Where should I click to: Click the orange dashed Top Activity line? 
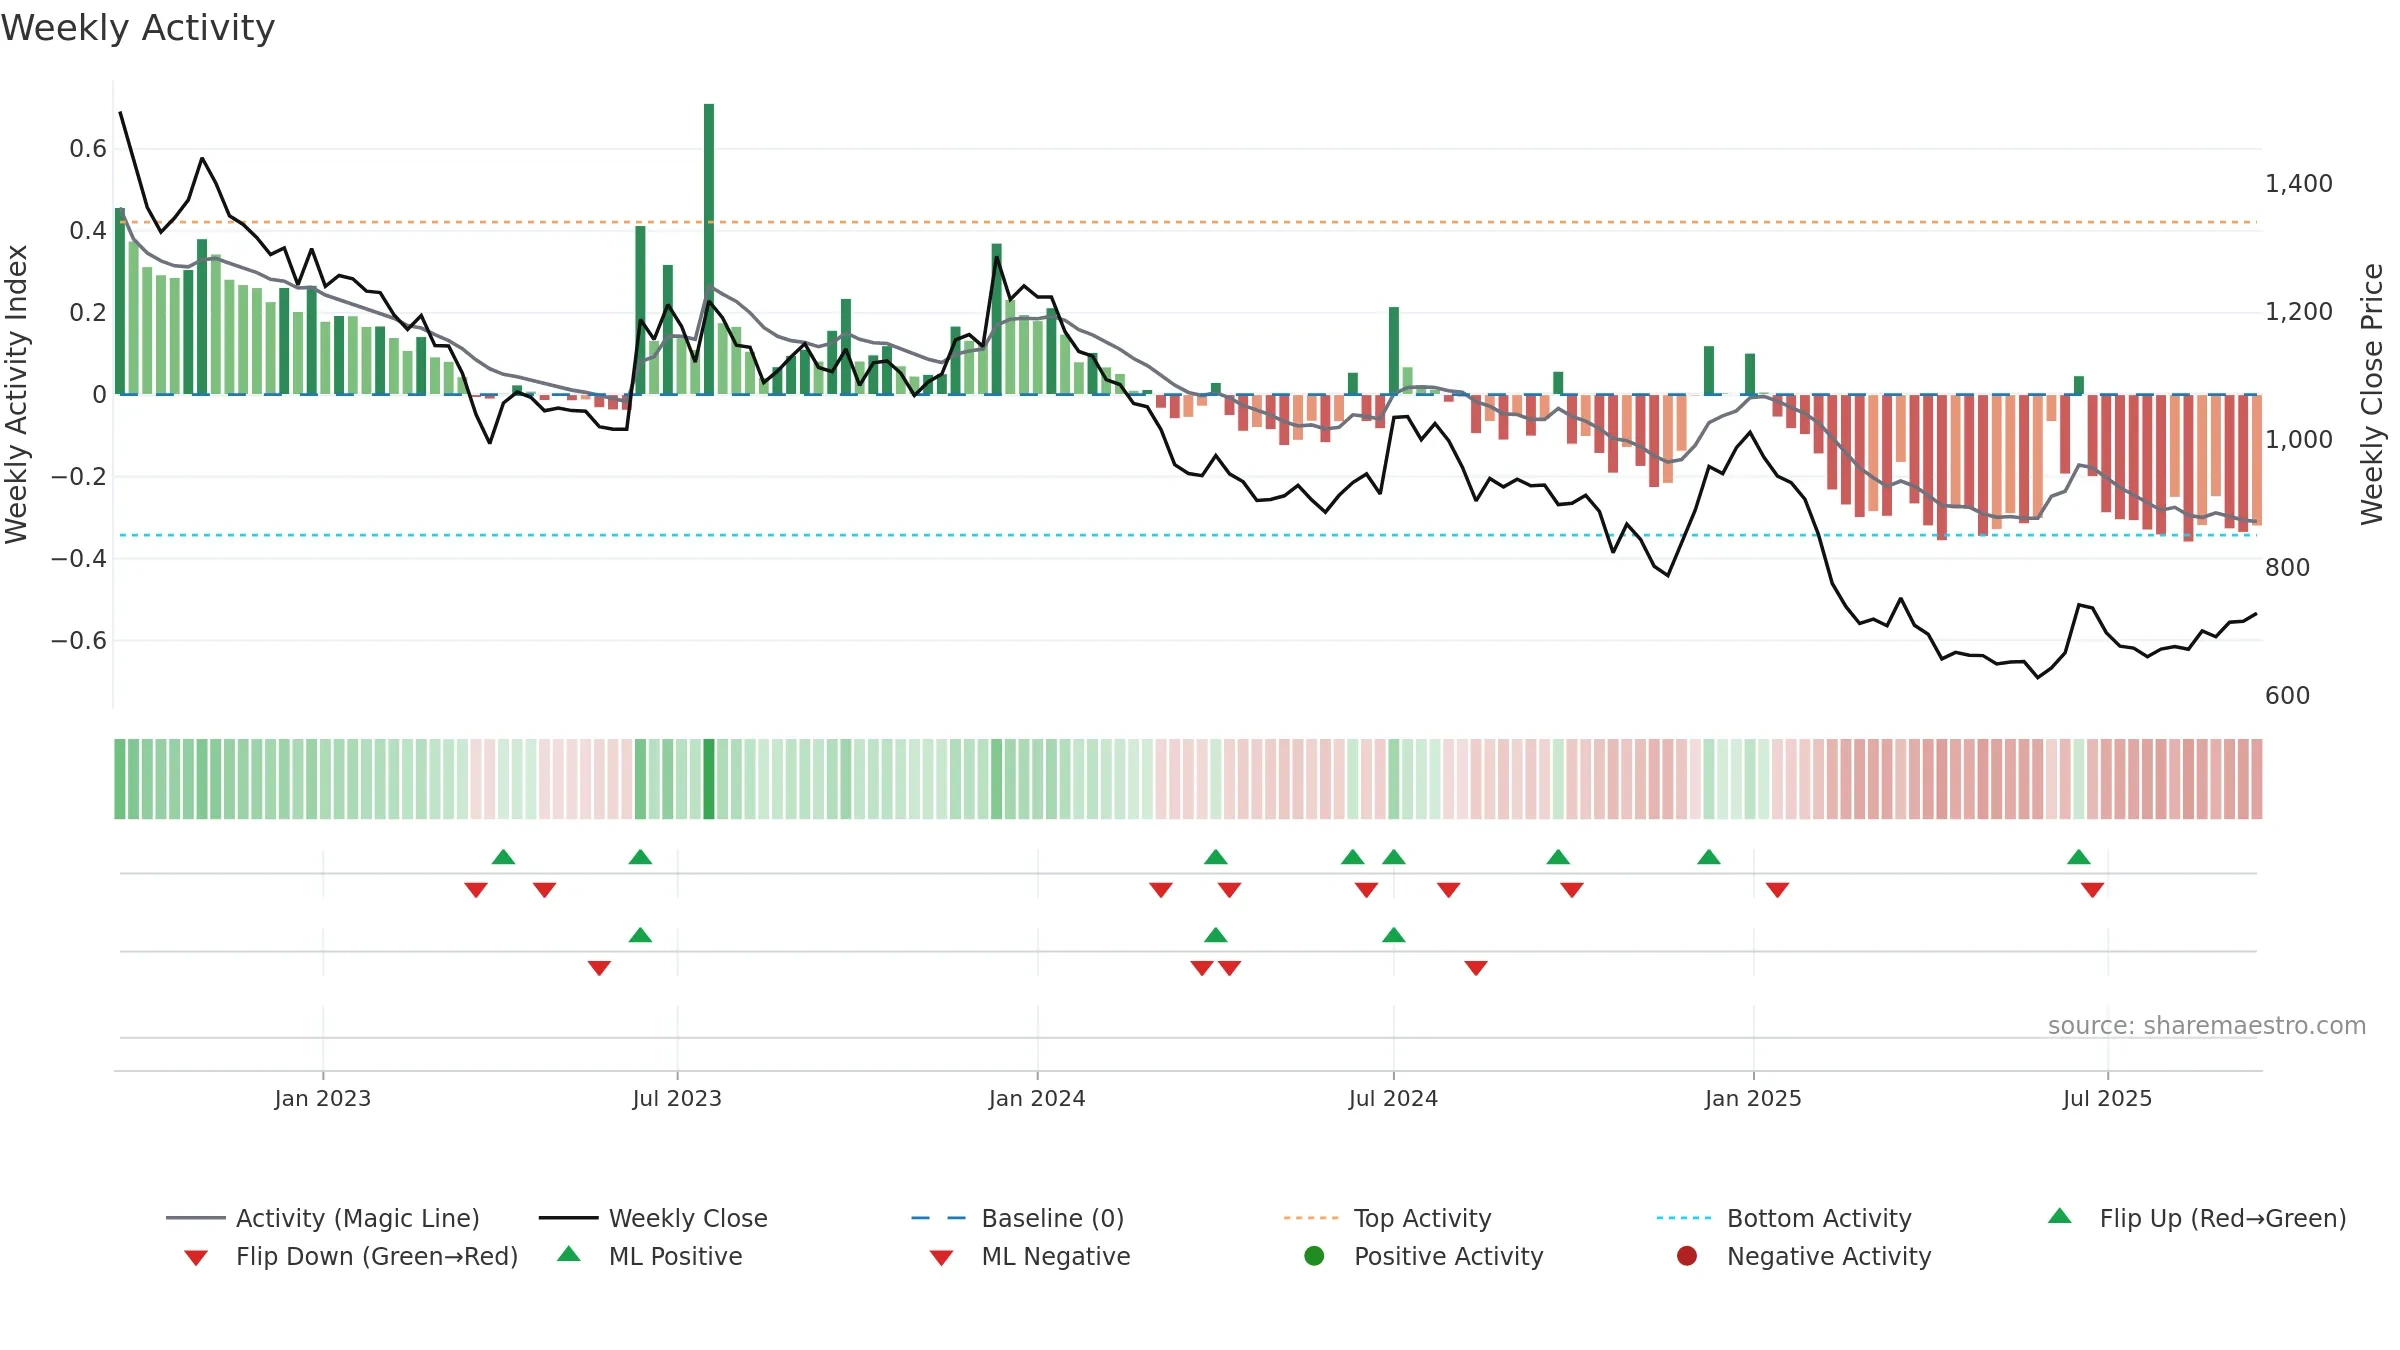(1190, 222)
